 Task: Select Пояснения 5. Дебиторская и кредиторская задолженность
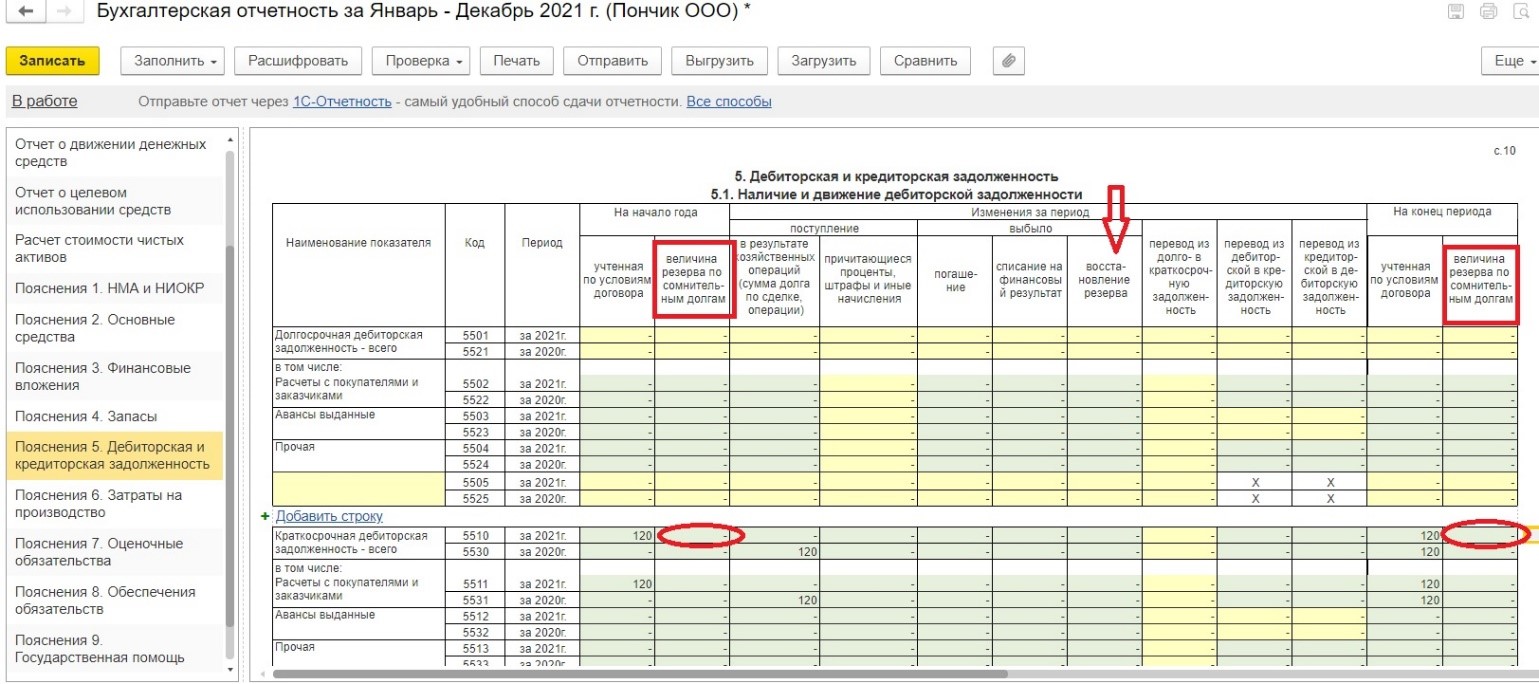tap(115, 455)
